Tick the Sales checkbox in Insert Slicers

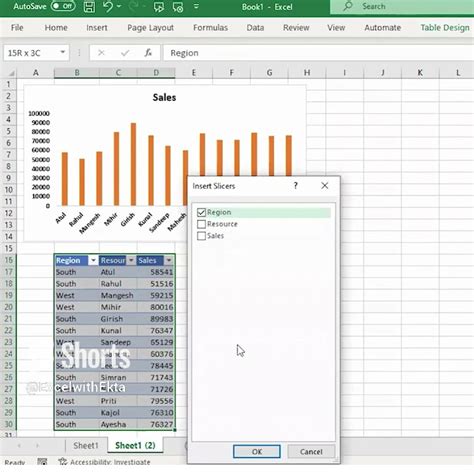(x=201, y=236)
